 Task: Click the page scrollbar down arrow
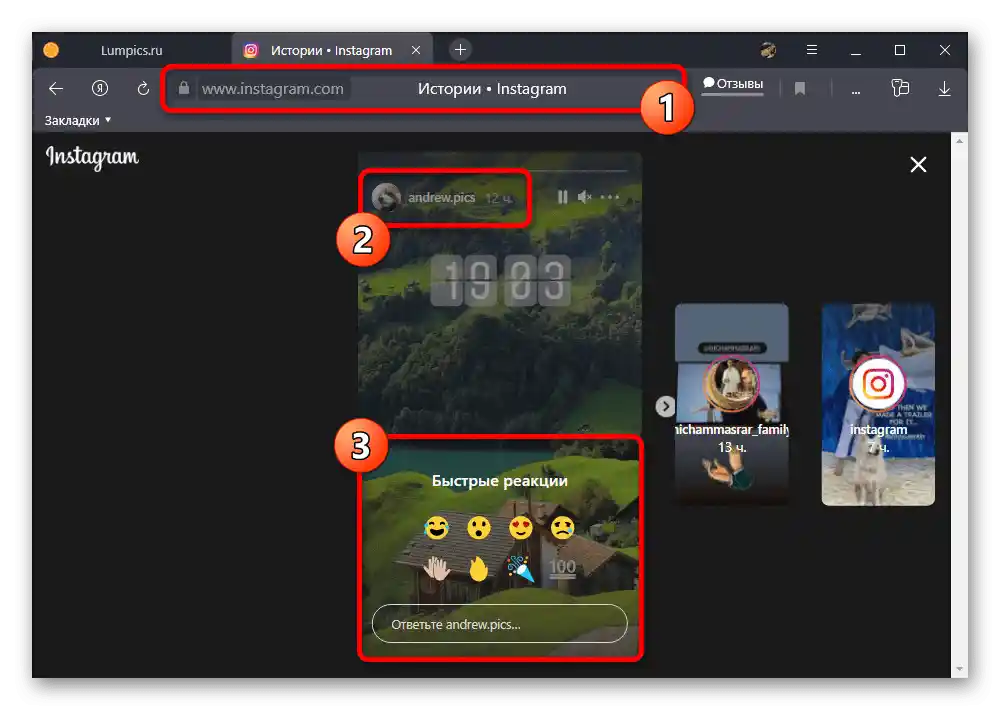pos(959,669)
